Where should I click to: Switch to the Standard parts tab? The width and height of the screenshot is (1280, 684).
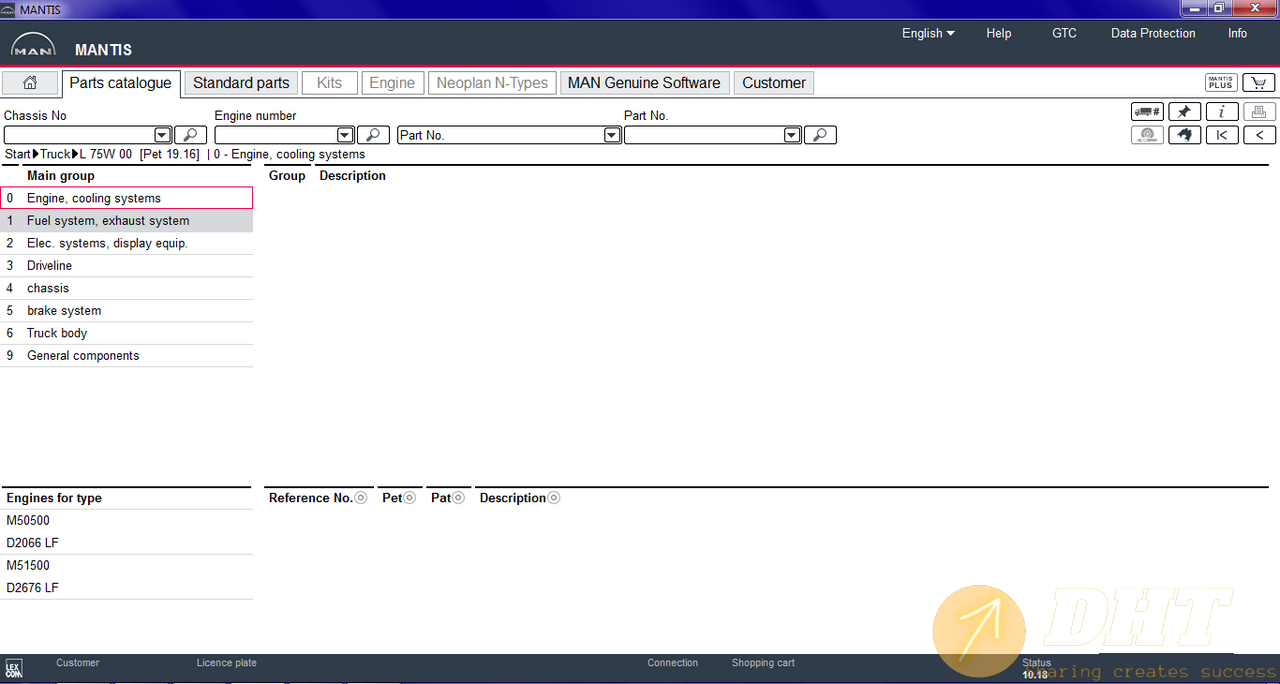(241, 83)
